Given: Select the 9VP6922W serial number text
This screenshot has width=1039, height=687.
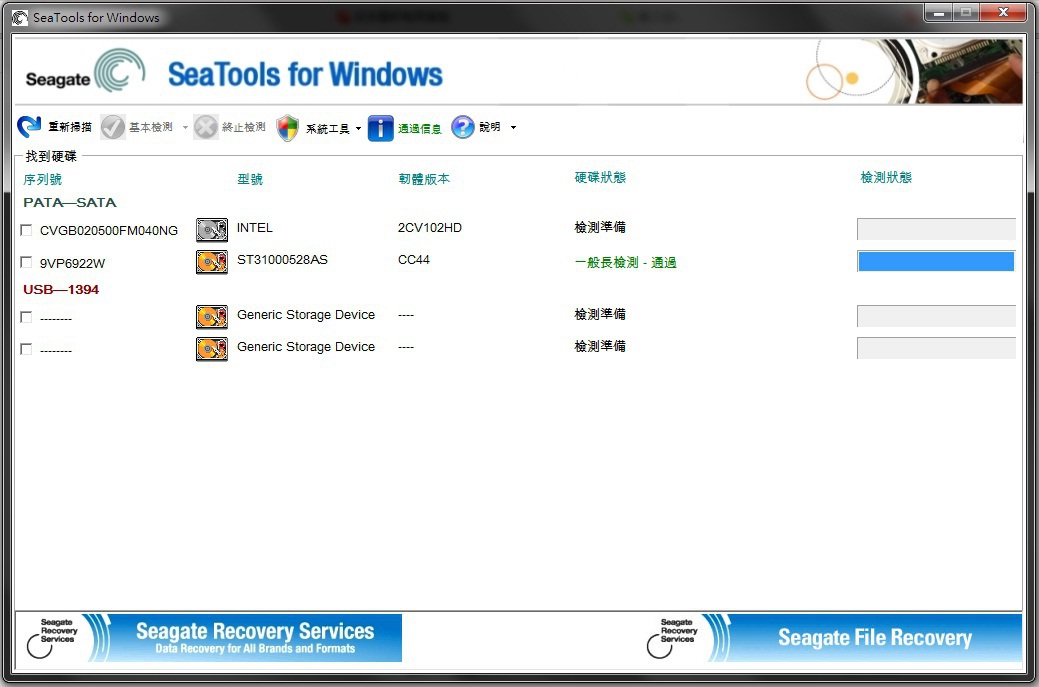Looking at the screenshot, I should pyautogui.click(x=72, y=263).
